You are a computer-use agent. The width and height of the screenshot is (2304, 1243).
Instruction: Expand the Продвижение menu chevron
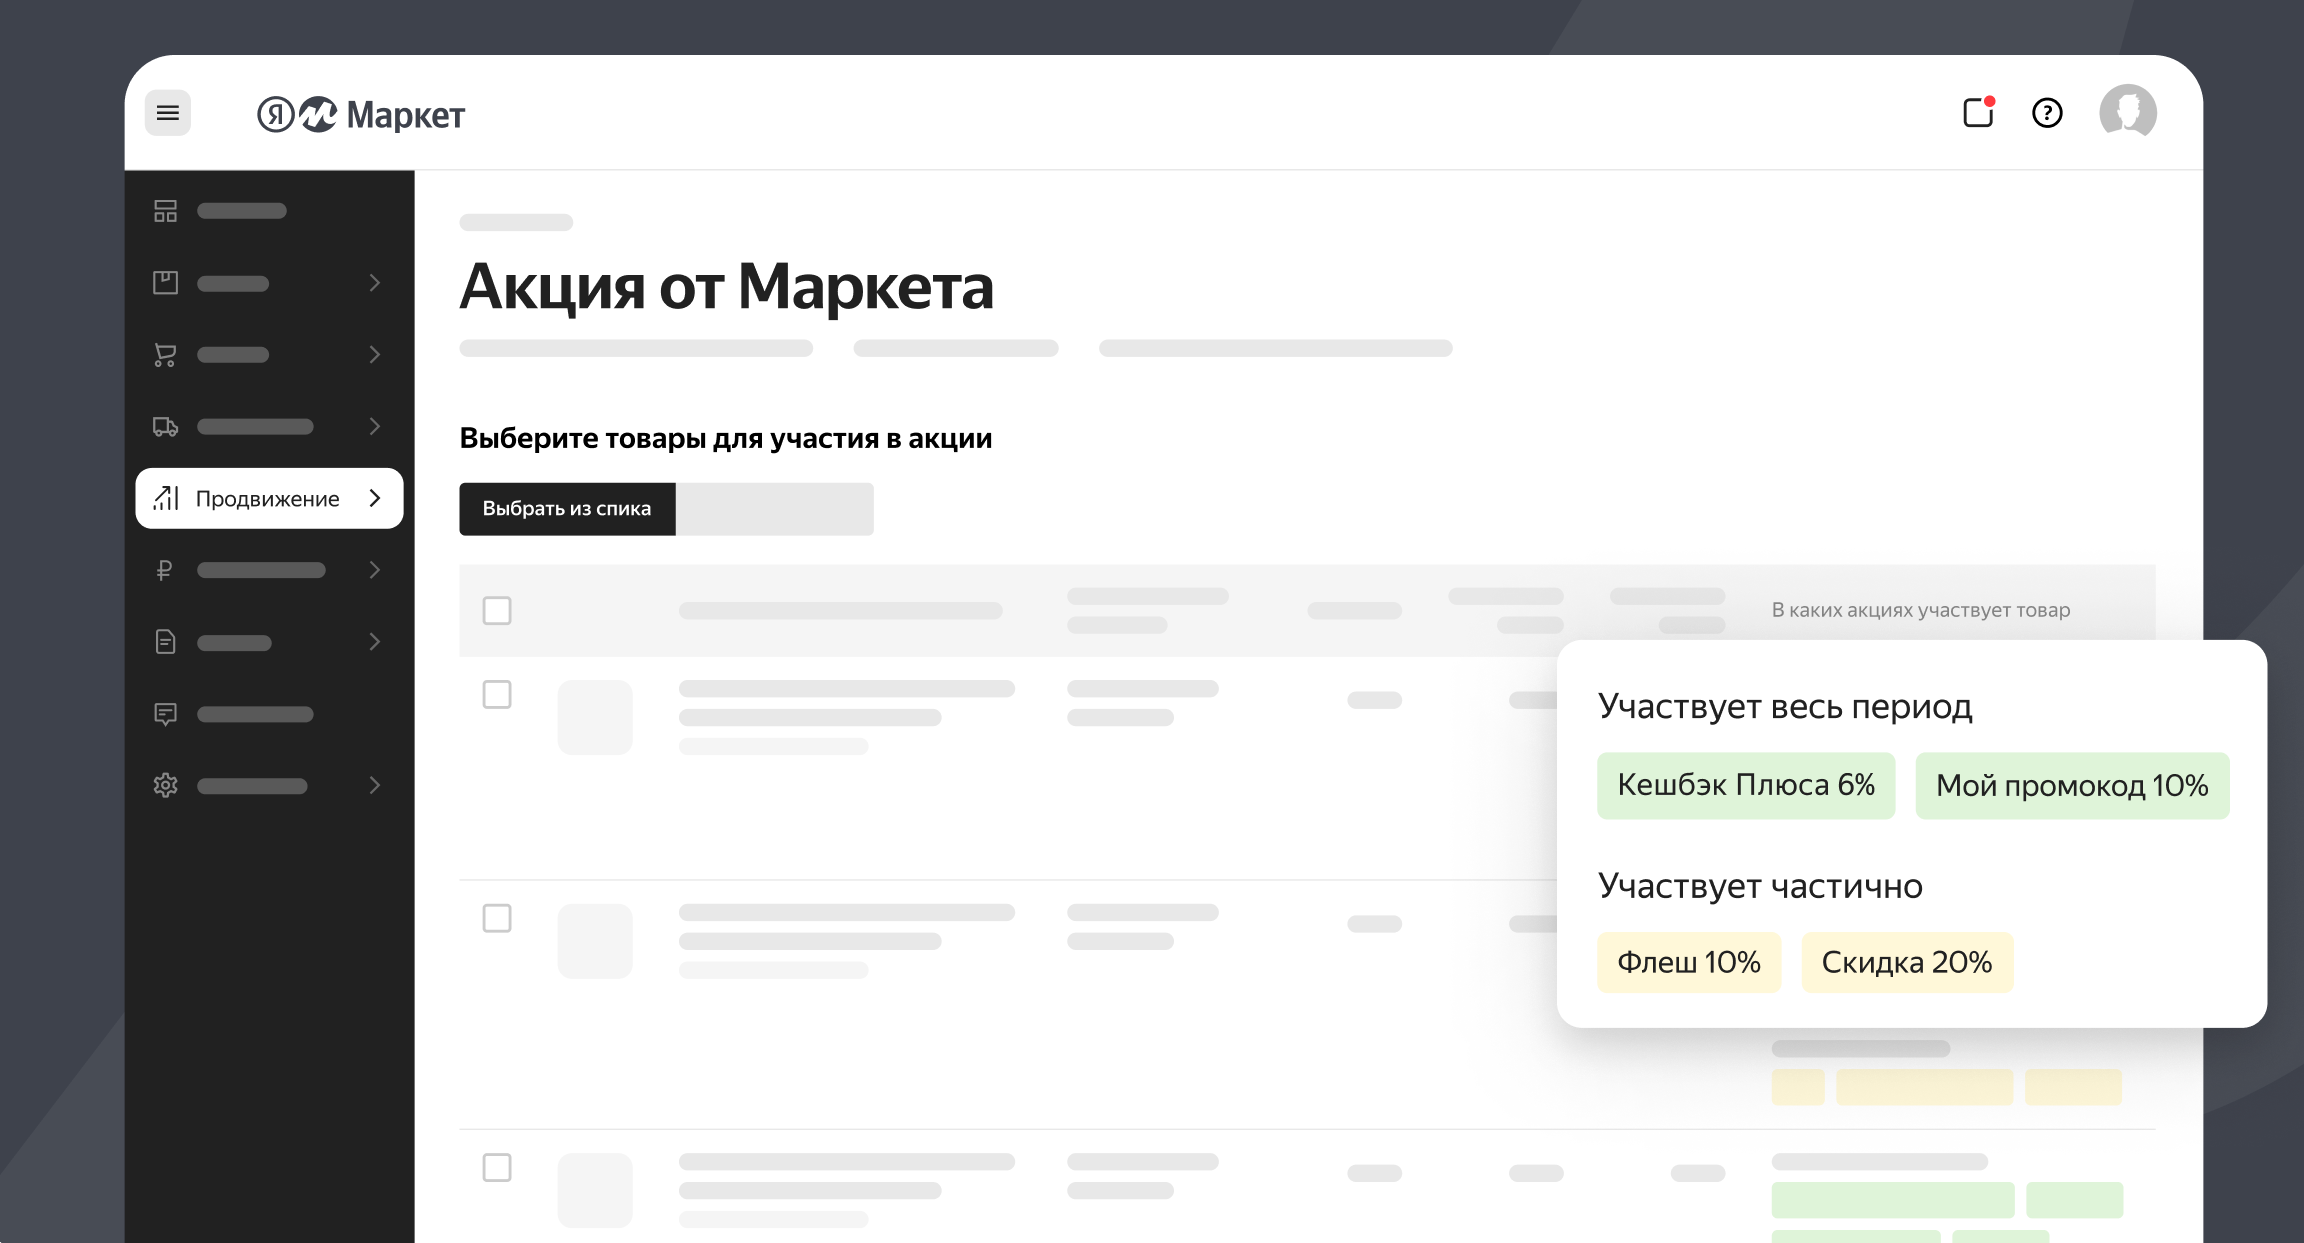click(x=375, y=498)
